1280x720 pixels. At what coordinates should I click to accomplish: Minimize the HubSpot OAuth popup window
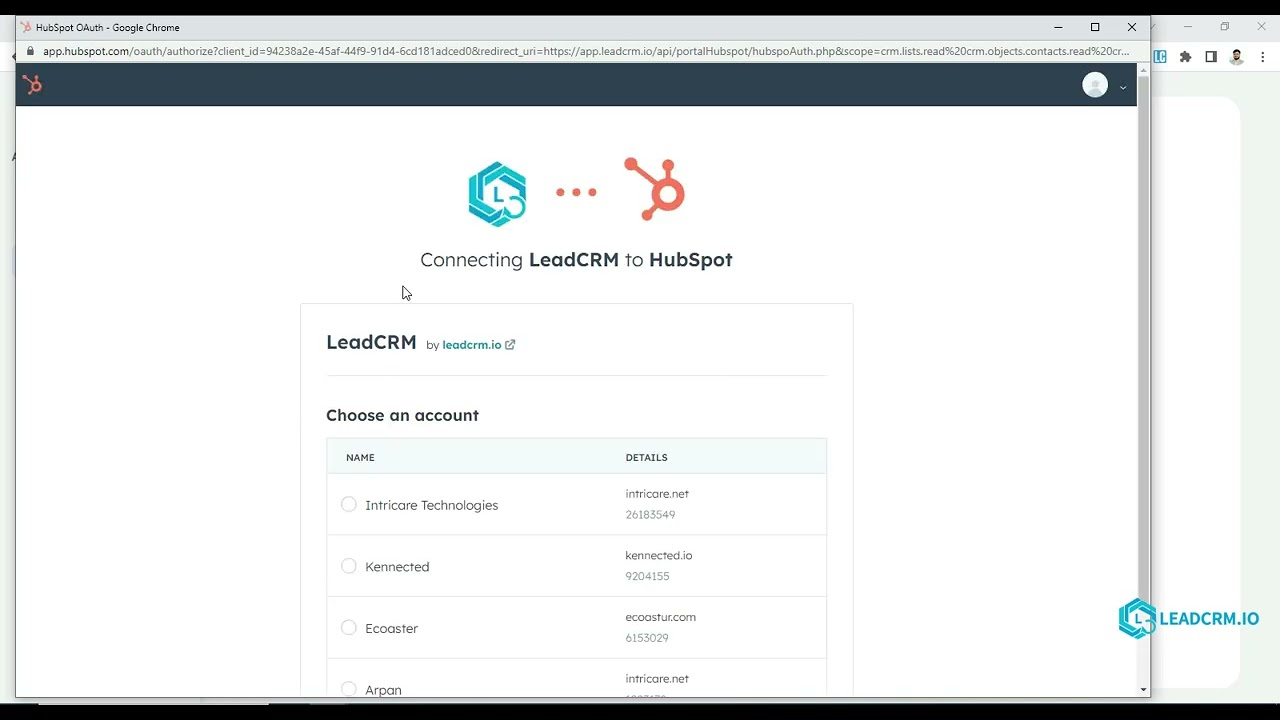pyautogui.click(x=1058, y=27)
